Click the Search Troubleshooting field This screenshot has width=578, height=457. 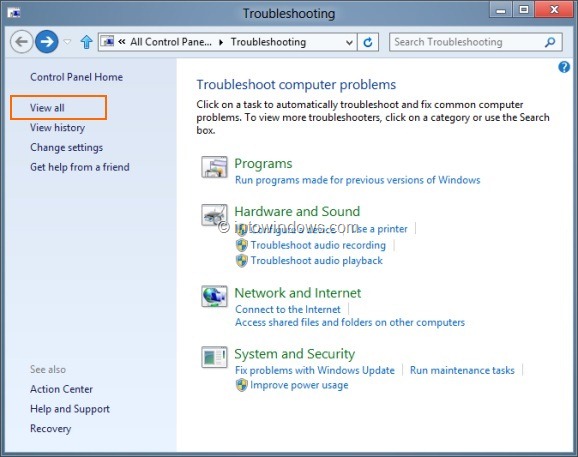476,42
